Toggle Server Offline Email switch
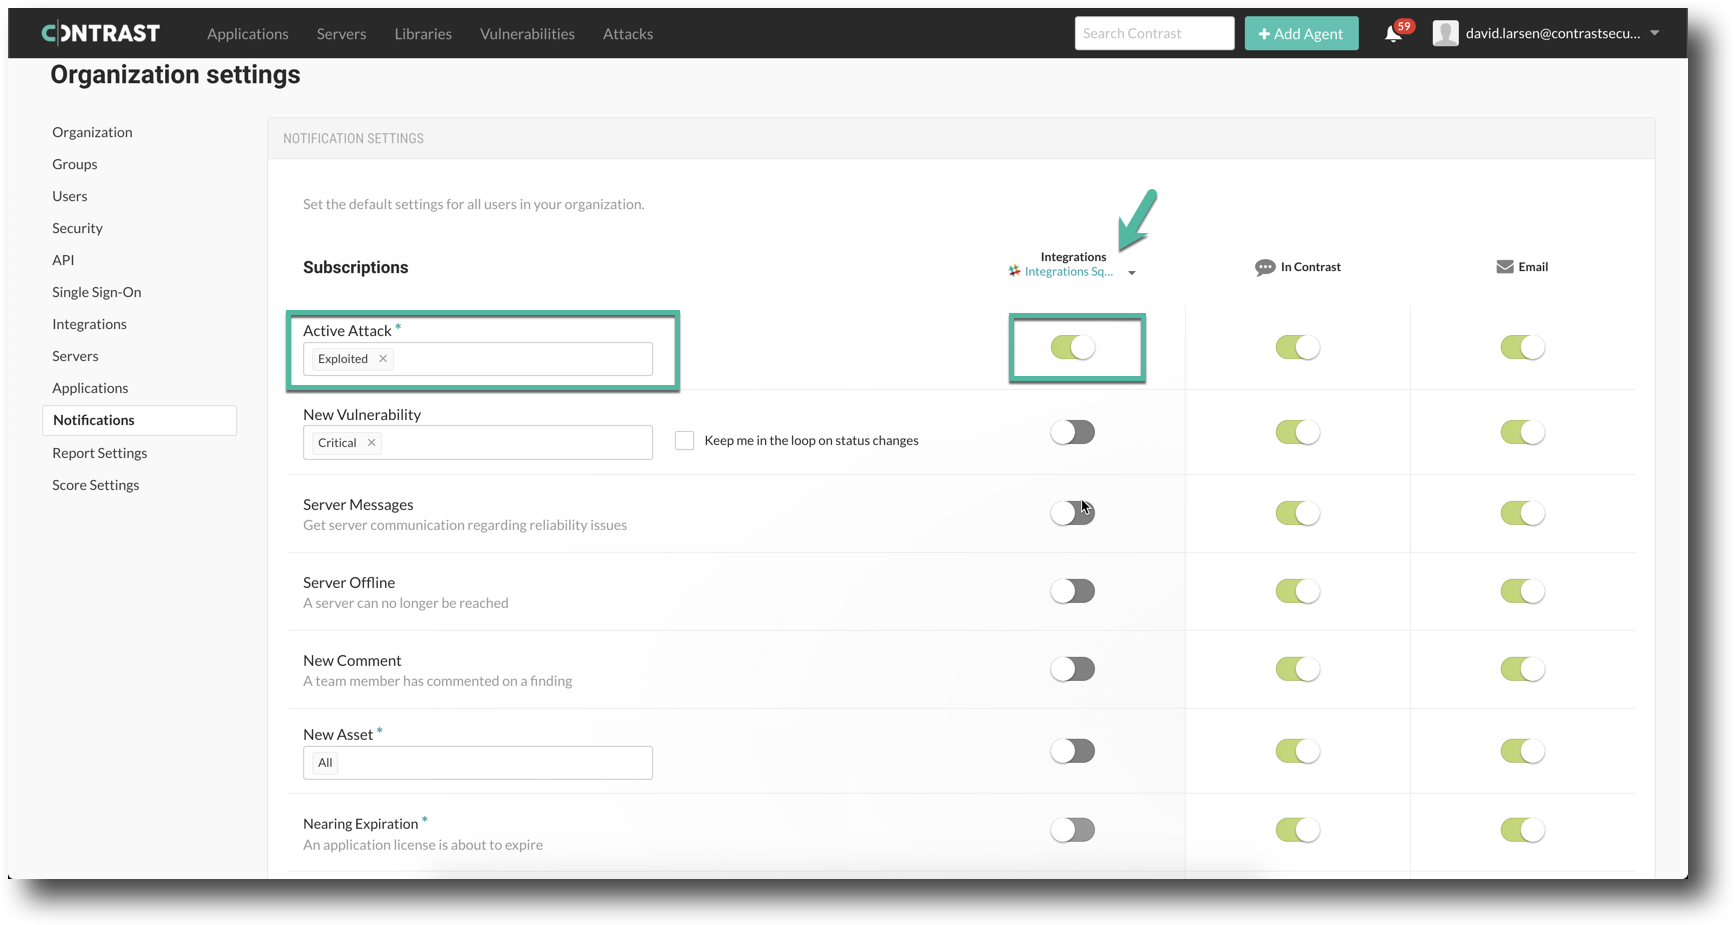The height and width of the screenshot is (925, 1734). coord(1523,591)
